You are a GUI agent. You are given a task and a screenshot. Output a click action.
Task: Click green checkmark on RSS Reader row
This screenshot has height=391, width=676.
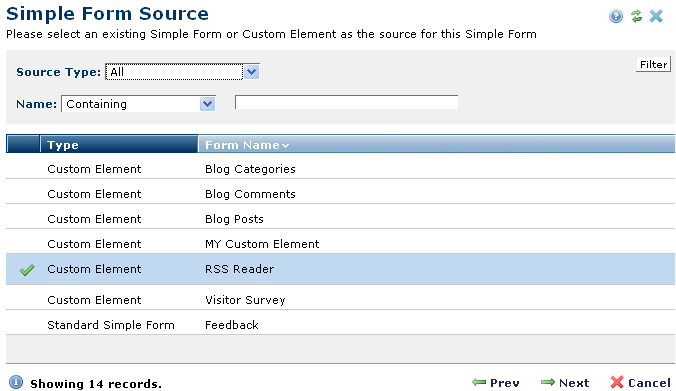pos(27,270)
